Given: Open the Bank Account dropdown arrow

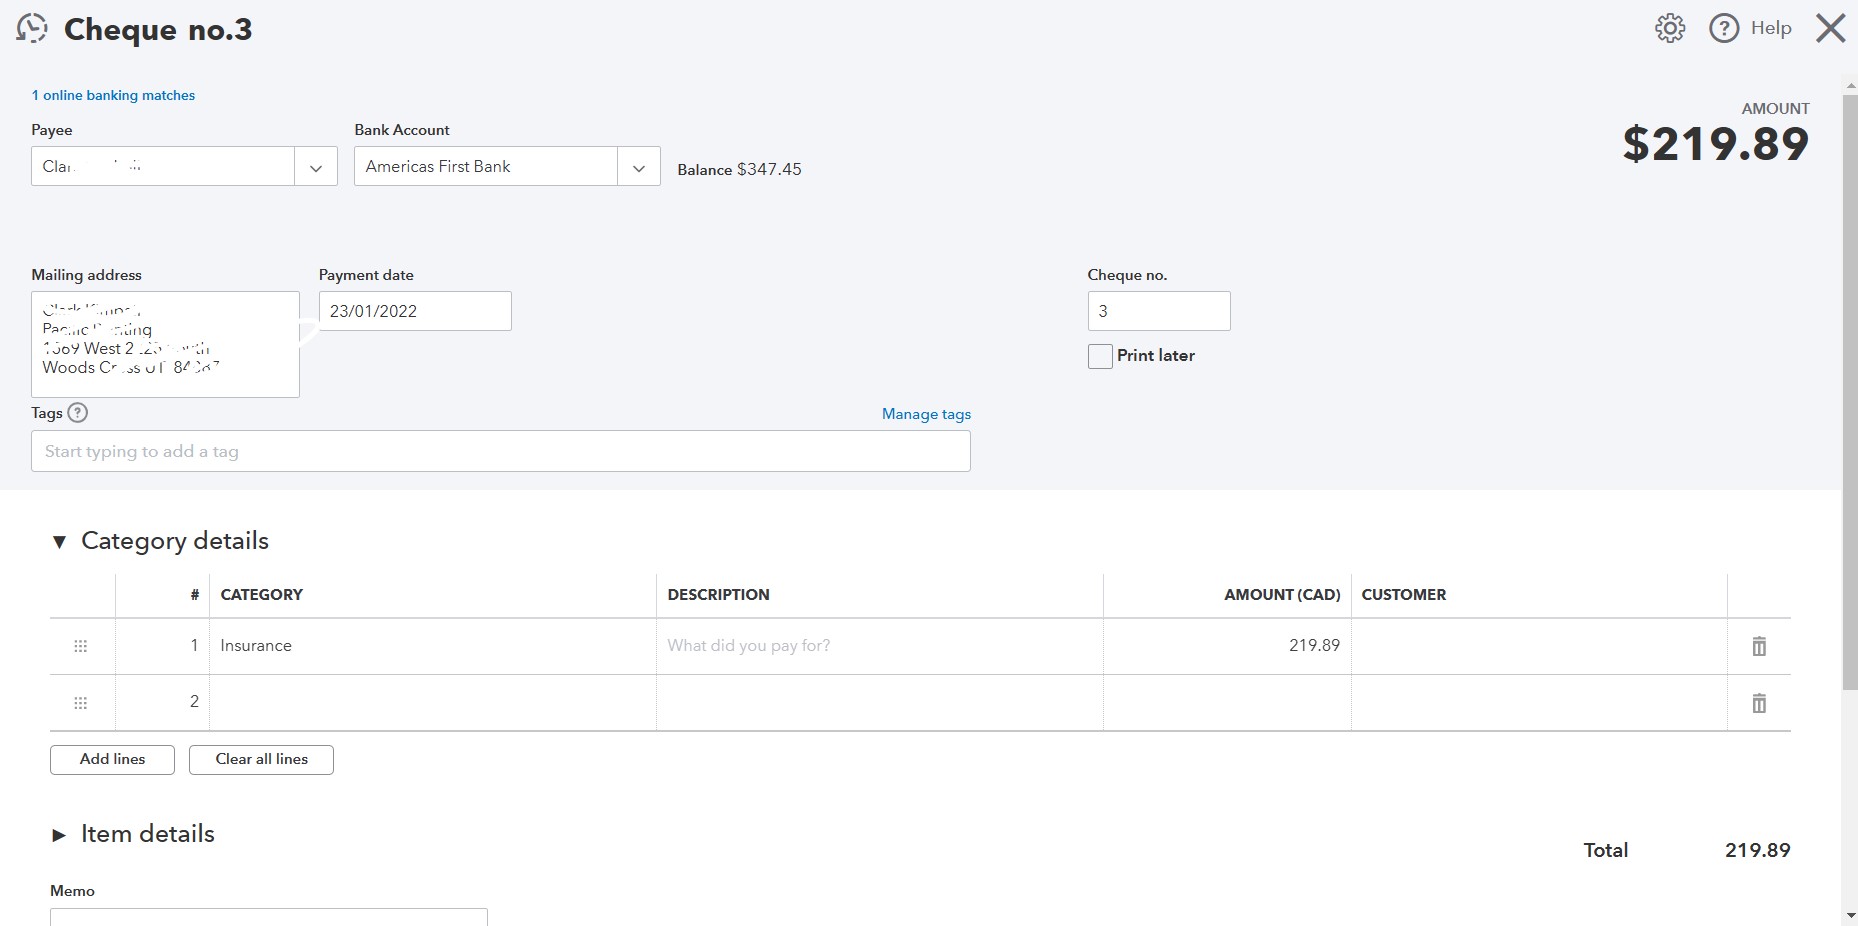Looking at the screenshot, I should pos(639,167).
